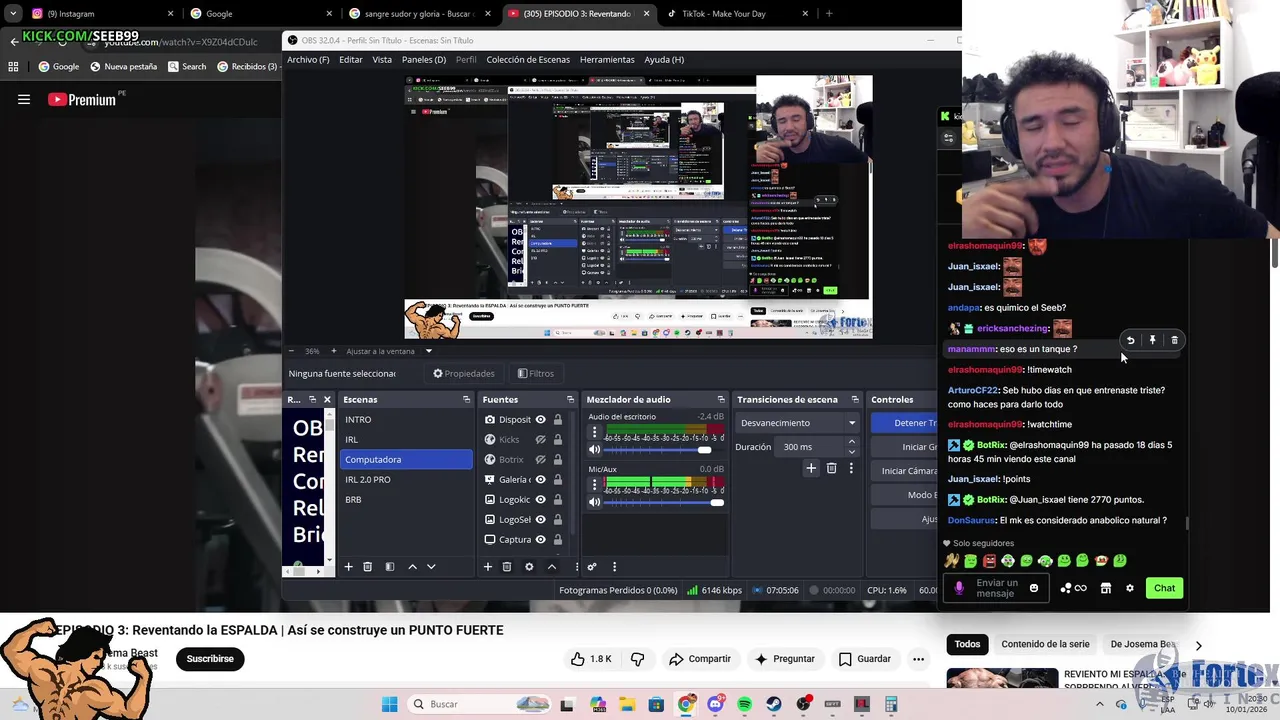Open Archivo menu in OBS

[x=308, y=60]
